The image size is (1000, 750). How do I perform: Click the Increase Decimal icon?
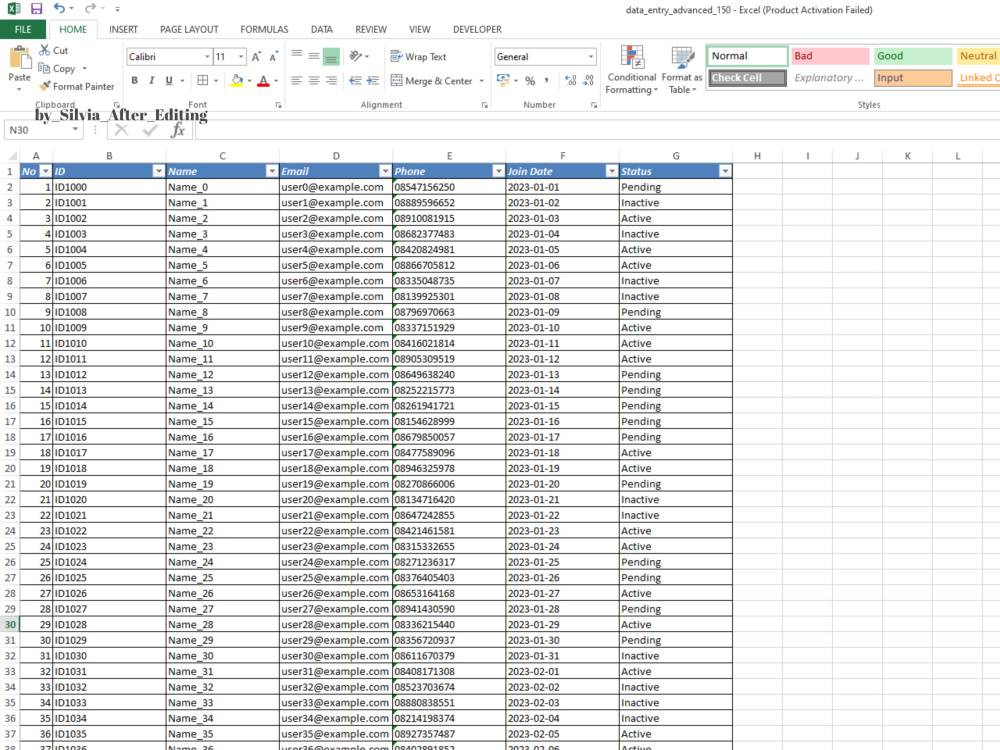[570, 80]
